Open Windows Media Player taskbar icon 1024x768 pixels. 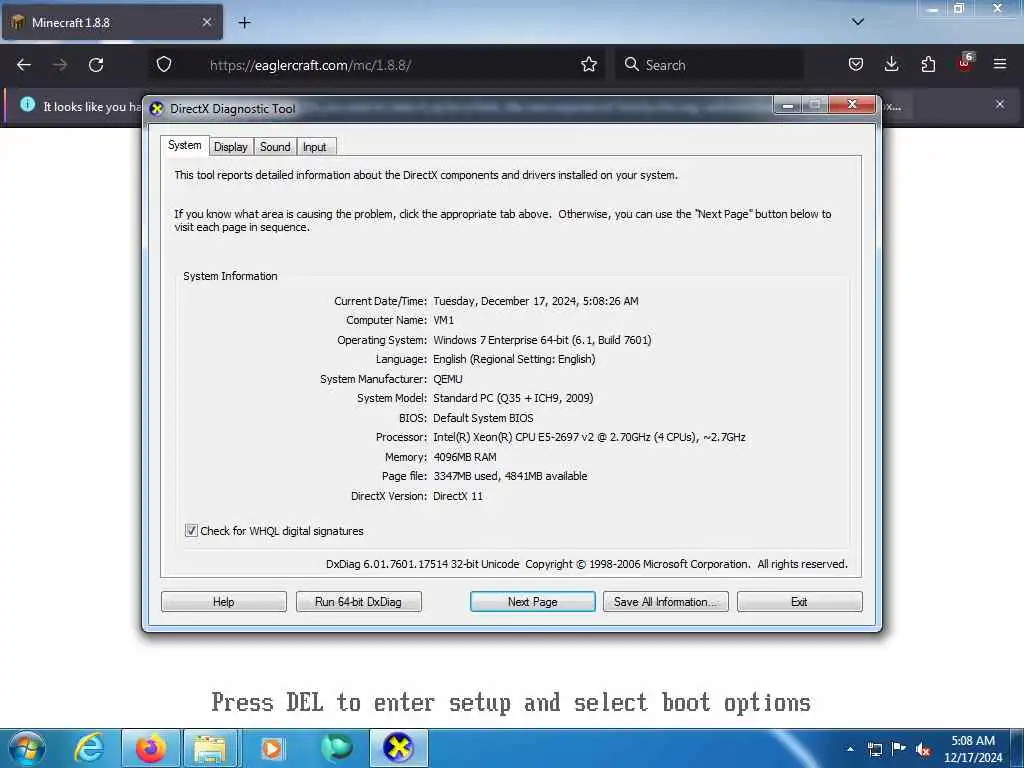pos(272,748)
